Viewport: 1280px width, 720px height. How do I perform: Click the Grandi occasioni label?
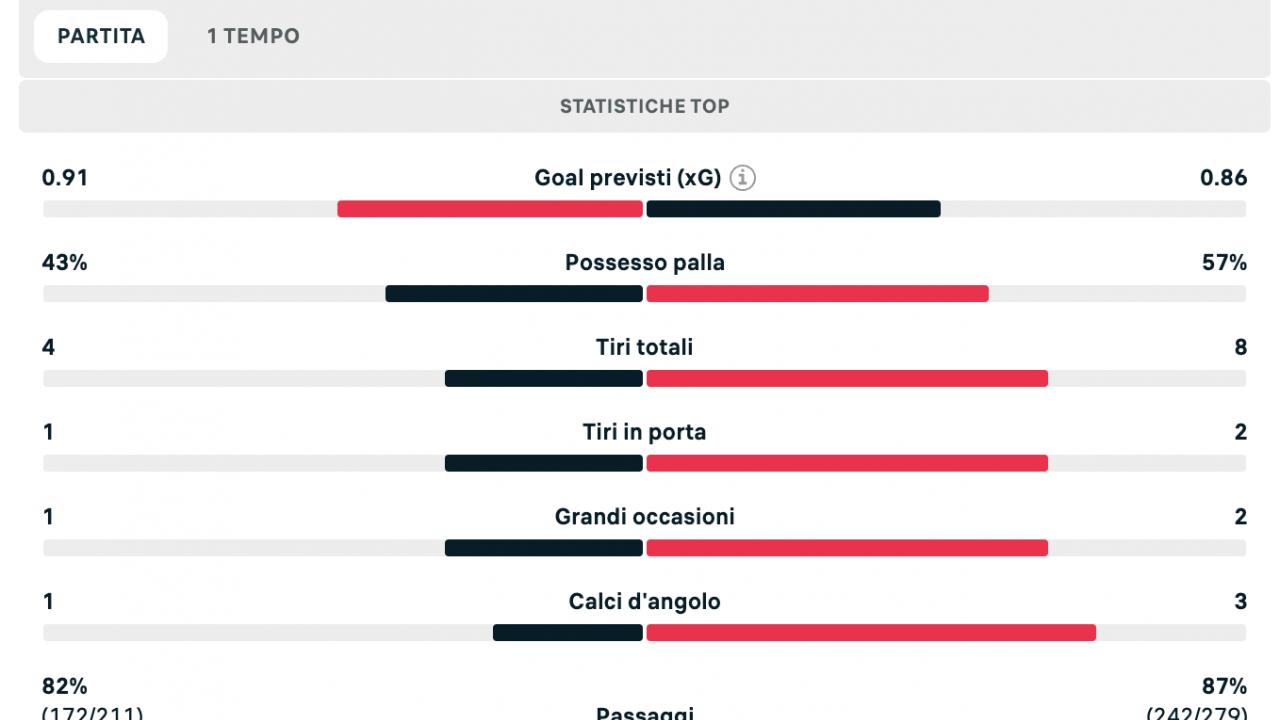(x=644, y=517)
